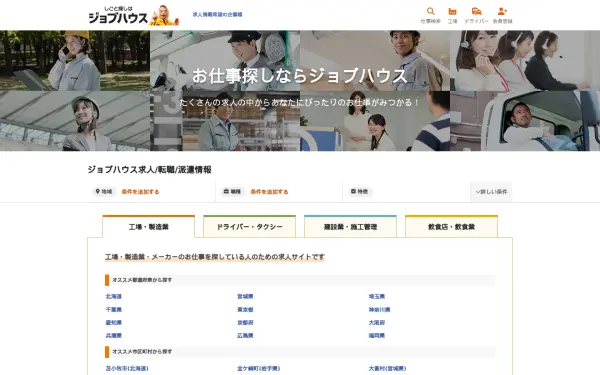The image size is (600, 375).
Task: Click the ジョブハウス求人/転職/派遣情報 heading
Action: [x=150, y=170]
